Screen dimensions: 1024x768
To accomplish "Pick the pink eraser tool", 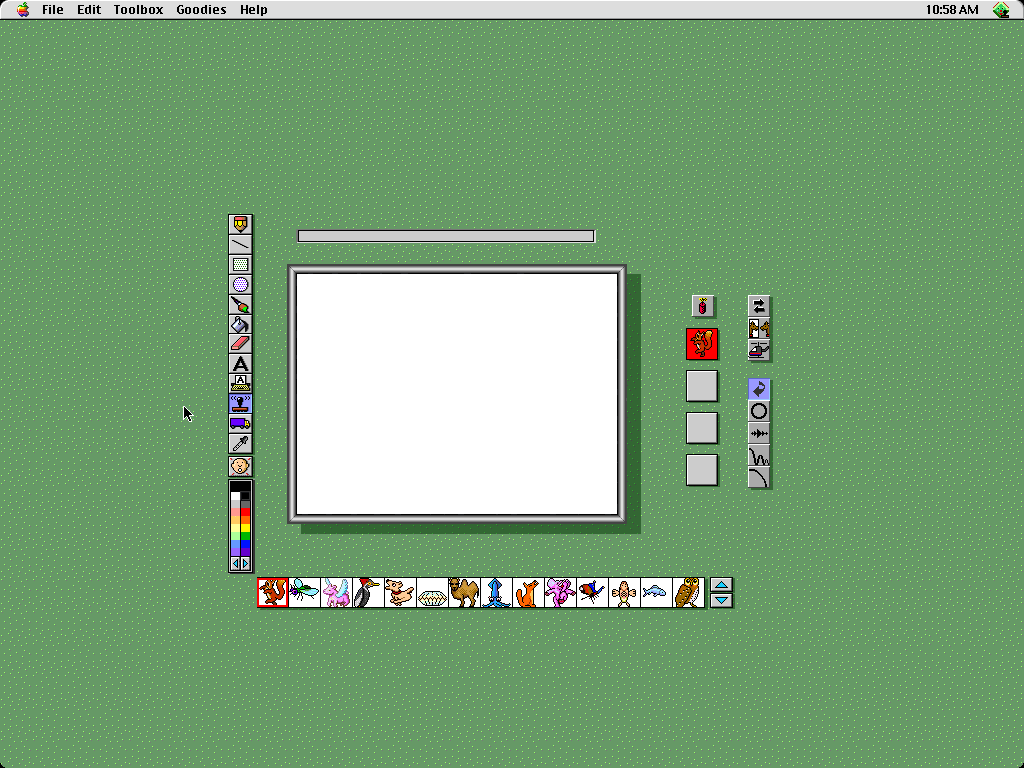I will [240, 344].
